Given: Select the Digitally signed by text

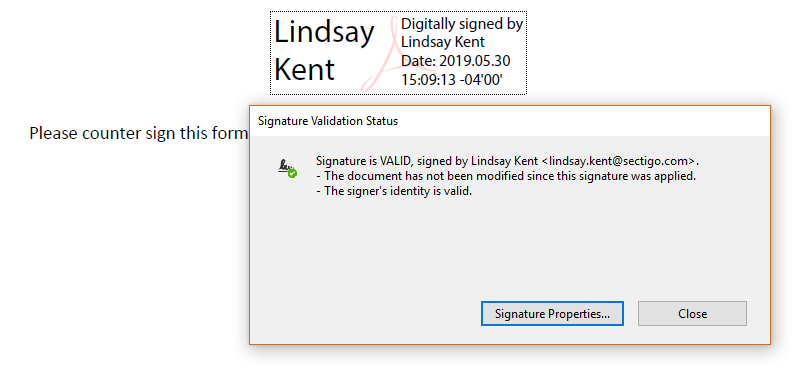Looking at the screenshot, I should click(462, 24).
